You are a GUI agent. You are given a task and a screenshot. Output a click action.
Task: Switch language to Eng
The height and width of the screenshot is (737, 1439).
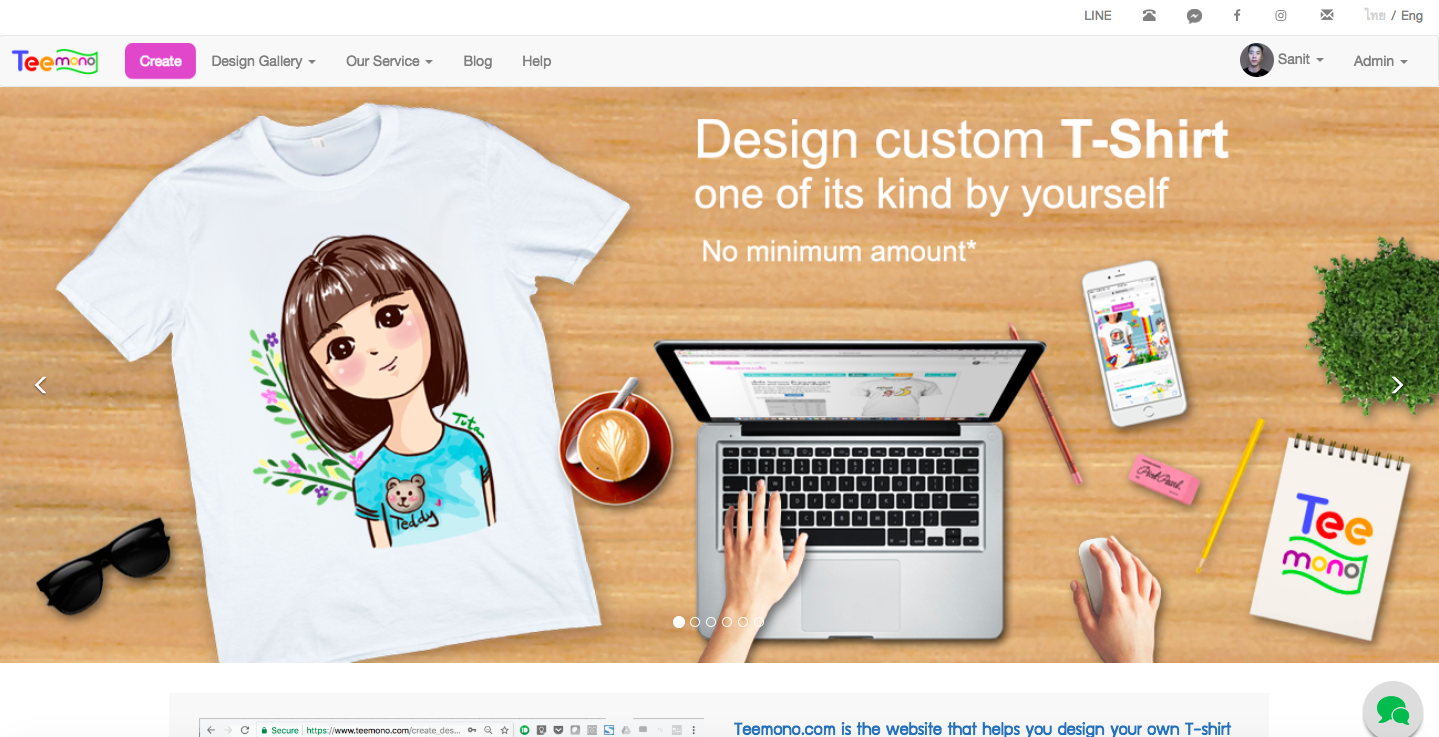click(1411, 15)
